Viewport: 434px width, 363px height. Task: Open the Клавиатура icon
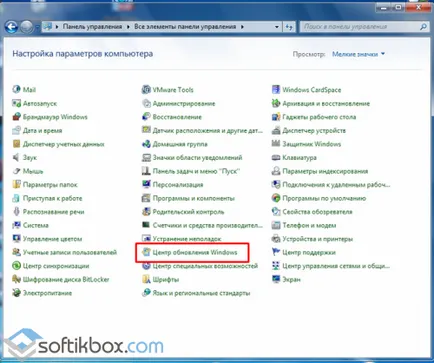[x=276, y=157]
